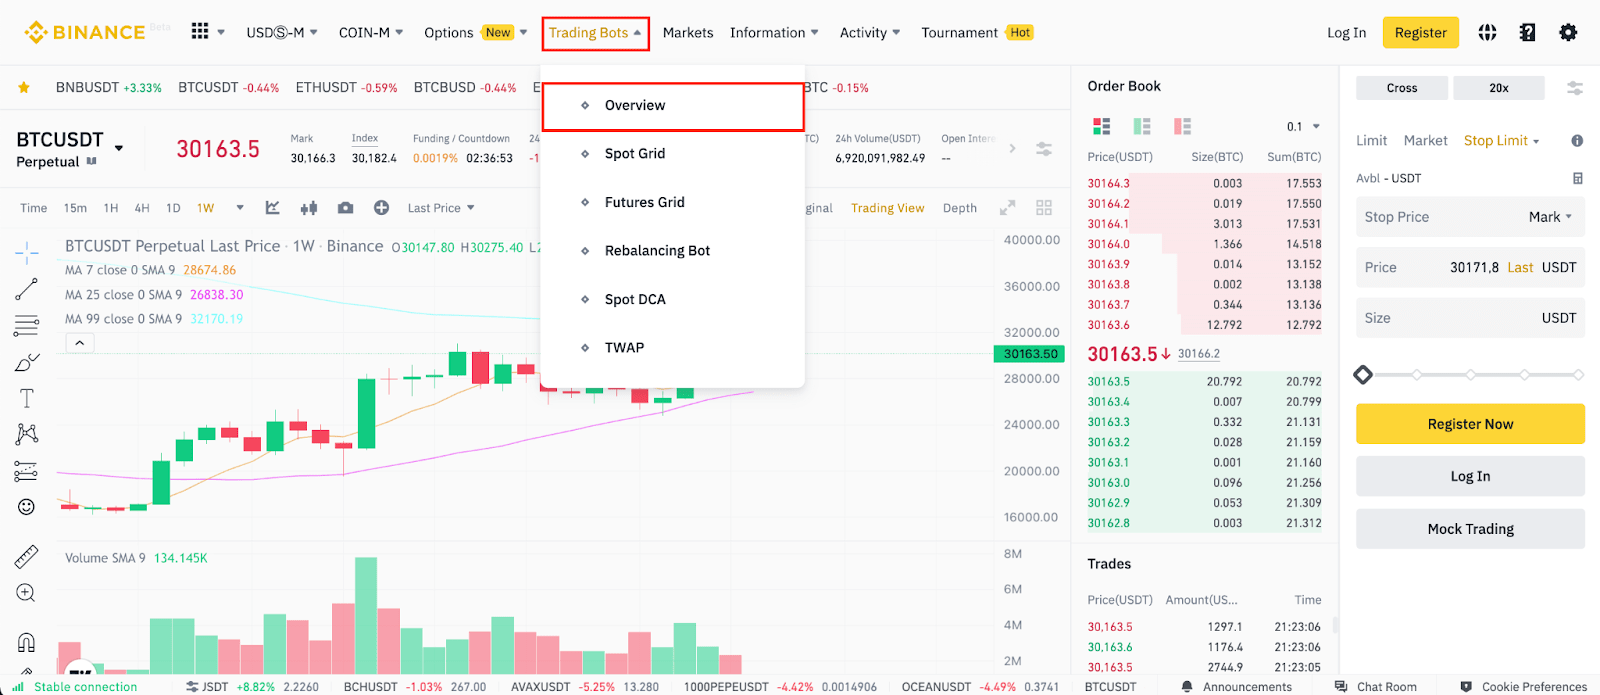This screenshot has width=1600, height=695.
Task: Select Overview in Trading Bots menu
Action: (x=673, y=106)
